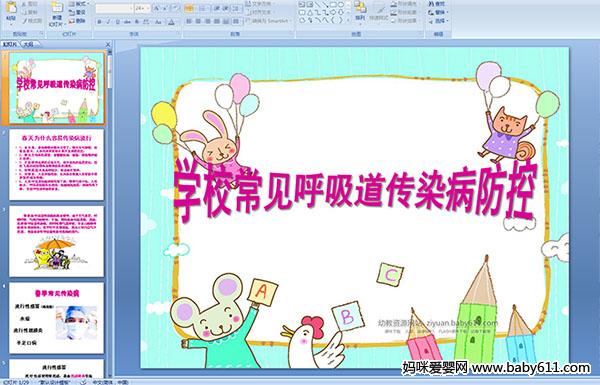Open the Replace (替换) dropdown

coord(438,12)
